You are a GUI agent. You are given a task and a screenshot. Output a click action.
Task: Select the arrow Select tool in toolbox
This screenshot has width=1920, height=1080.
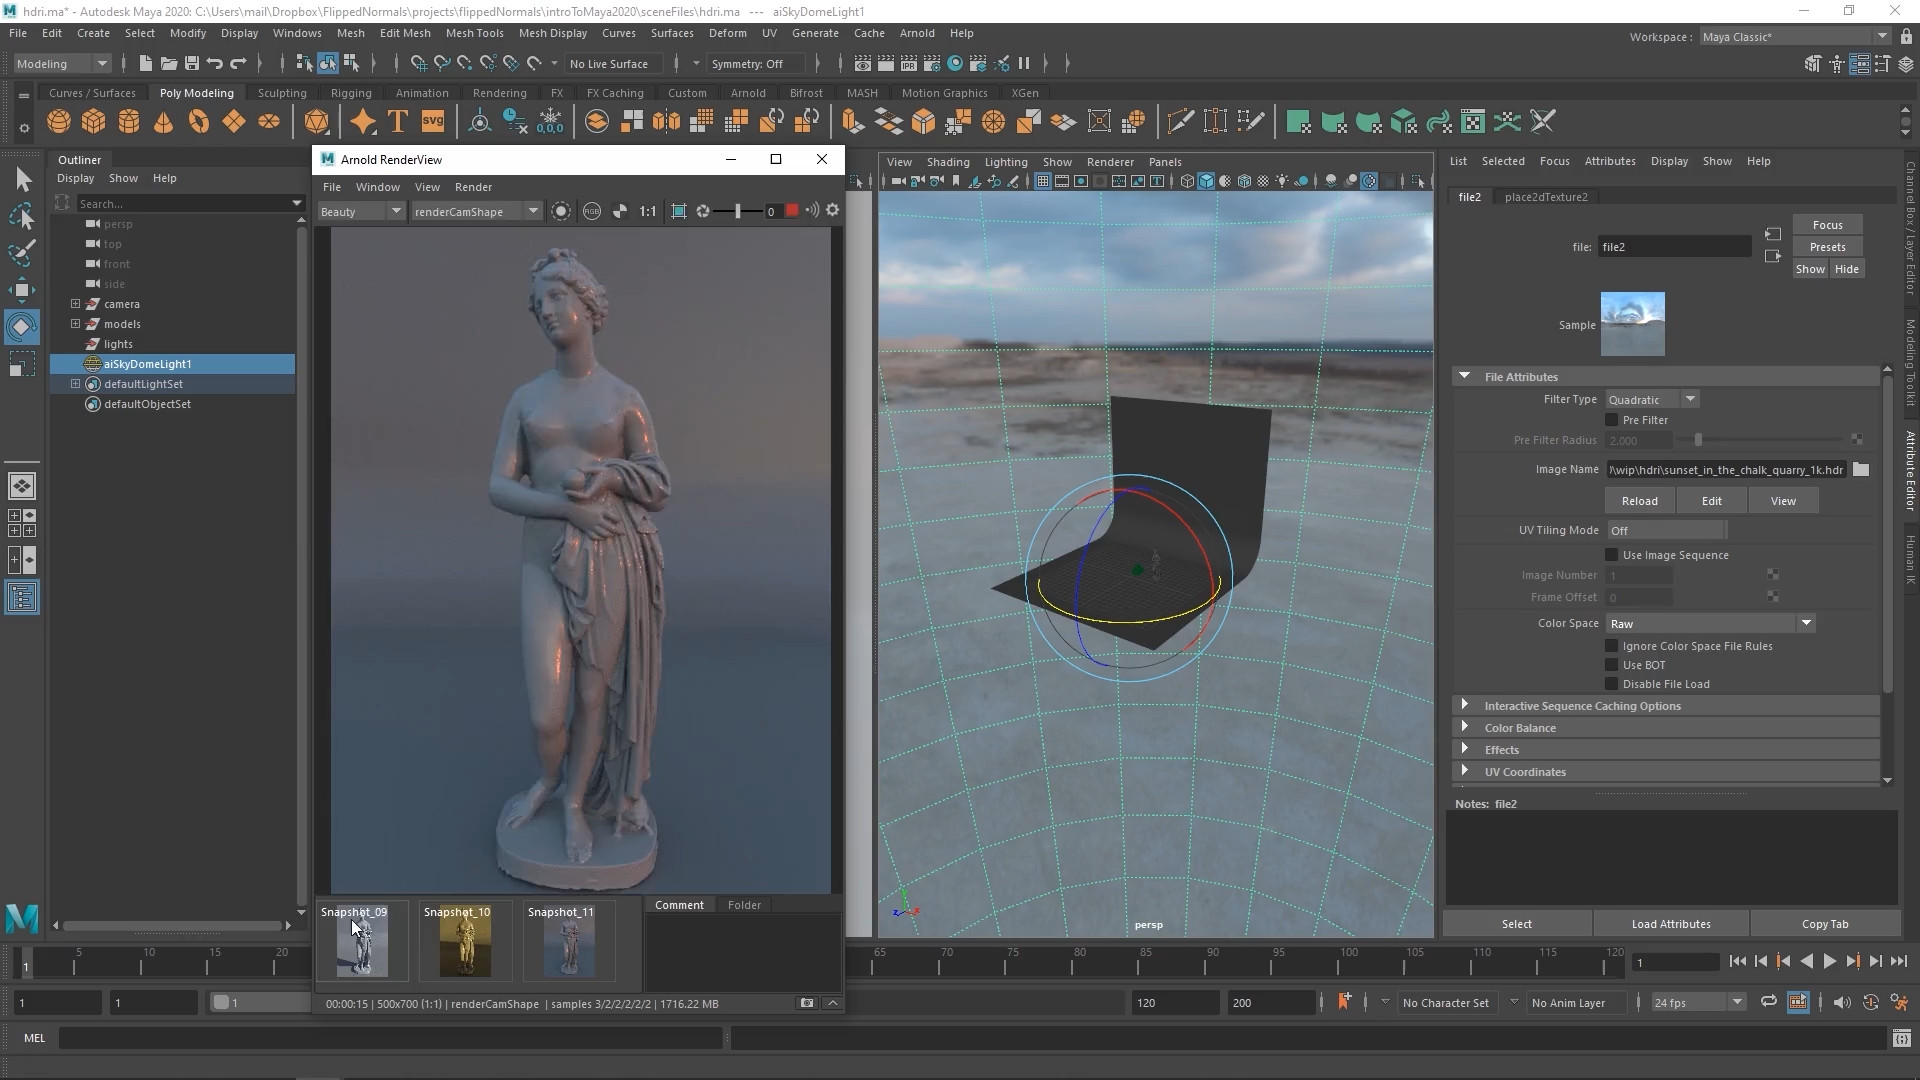point(22,180)
